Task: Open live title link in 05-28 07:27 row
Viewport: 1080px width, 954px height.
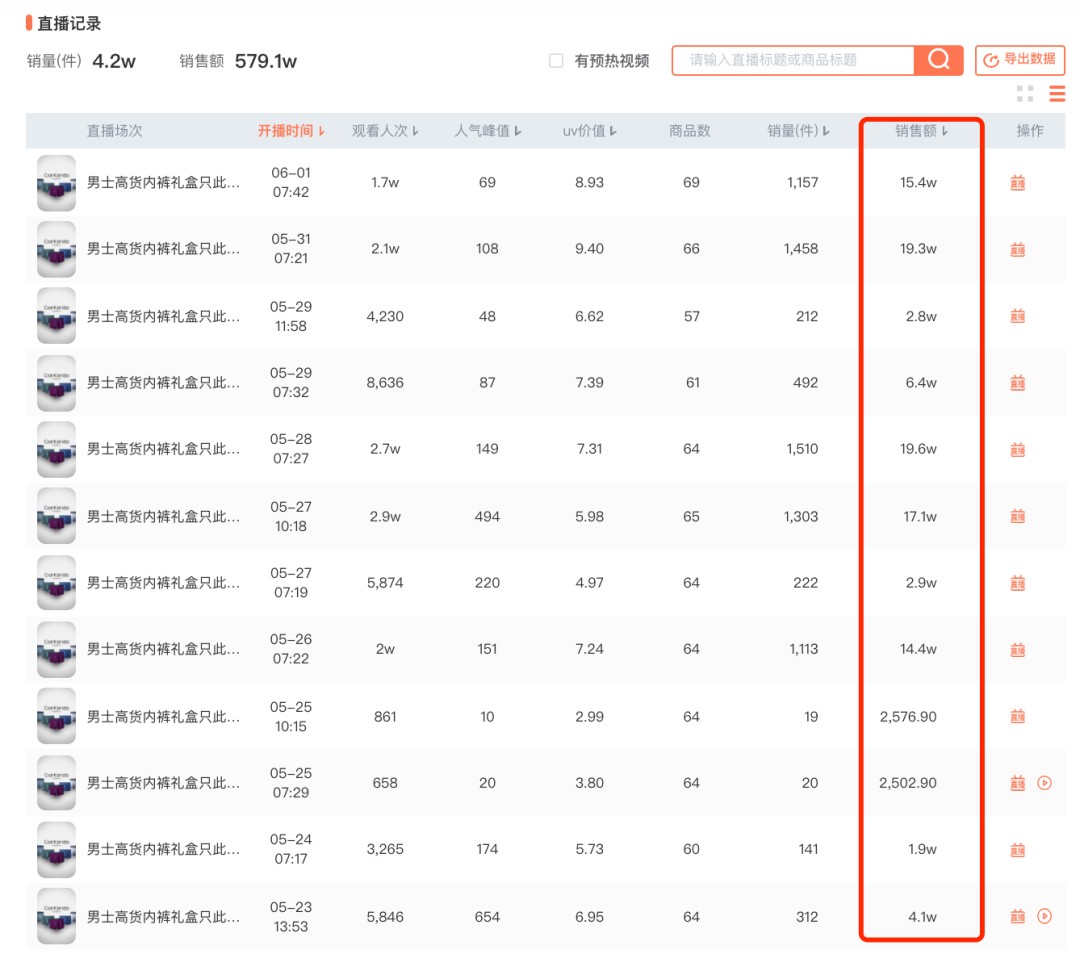Action: click(163, 449)
